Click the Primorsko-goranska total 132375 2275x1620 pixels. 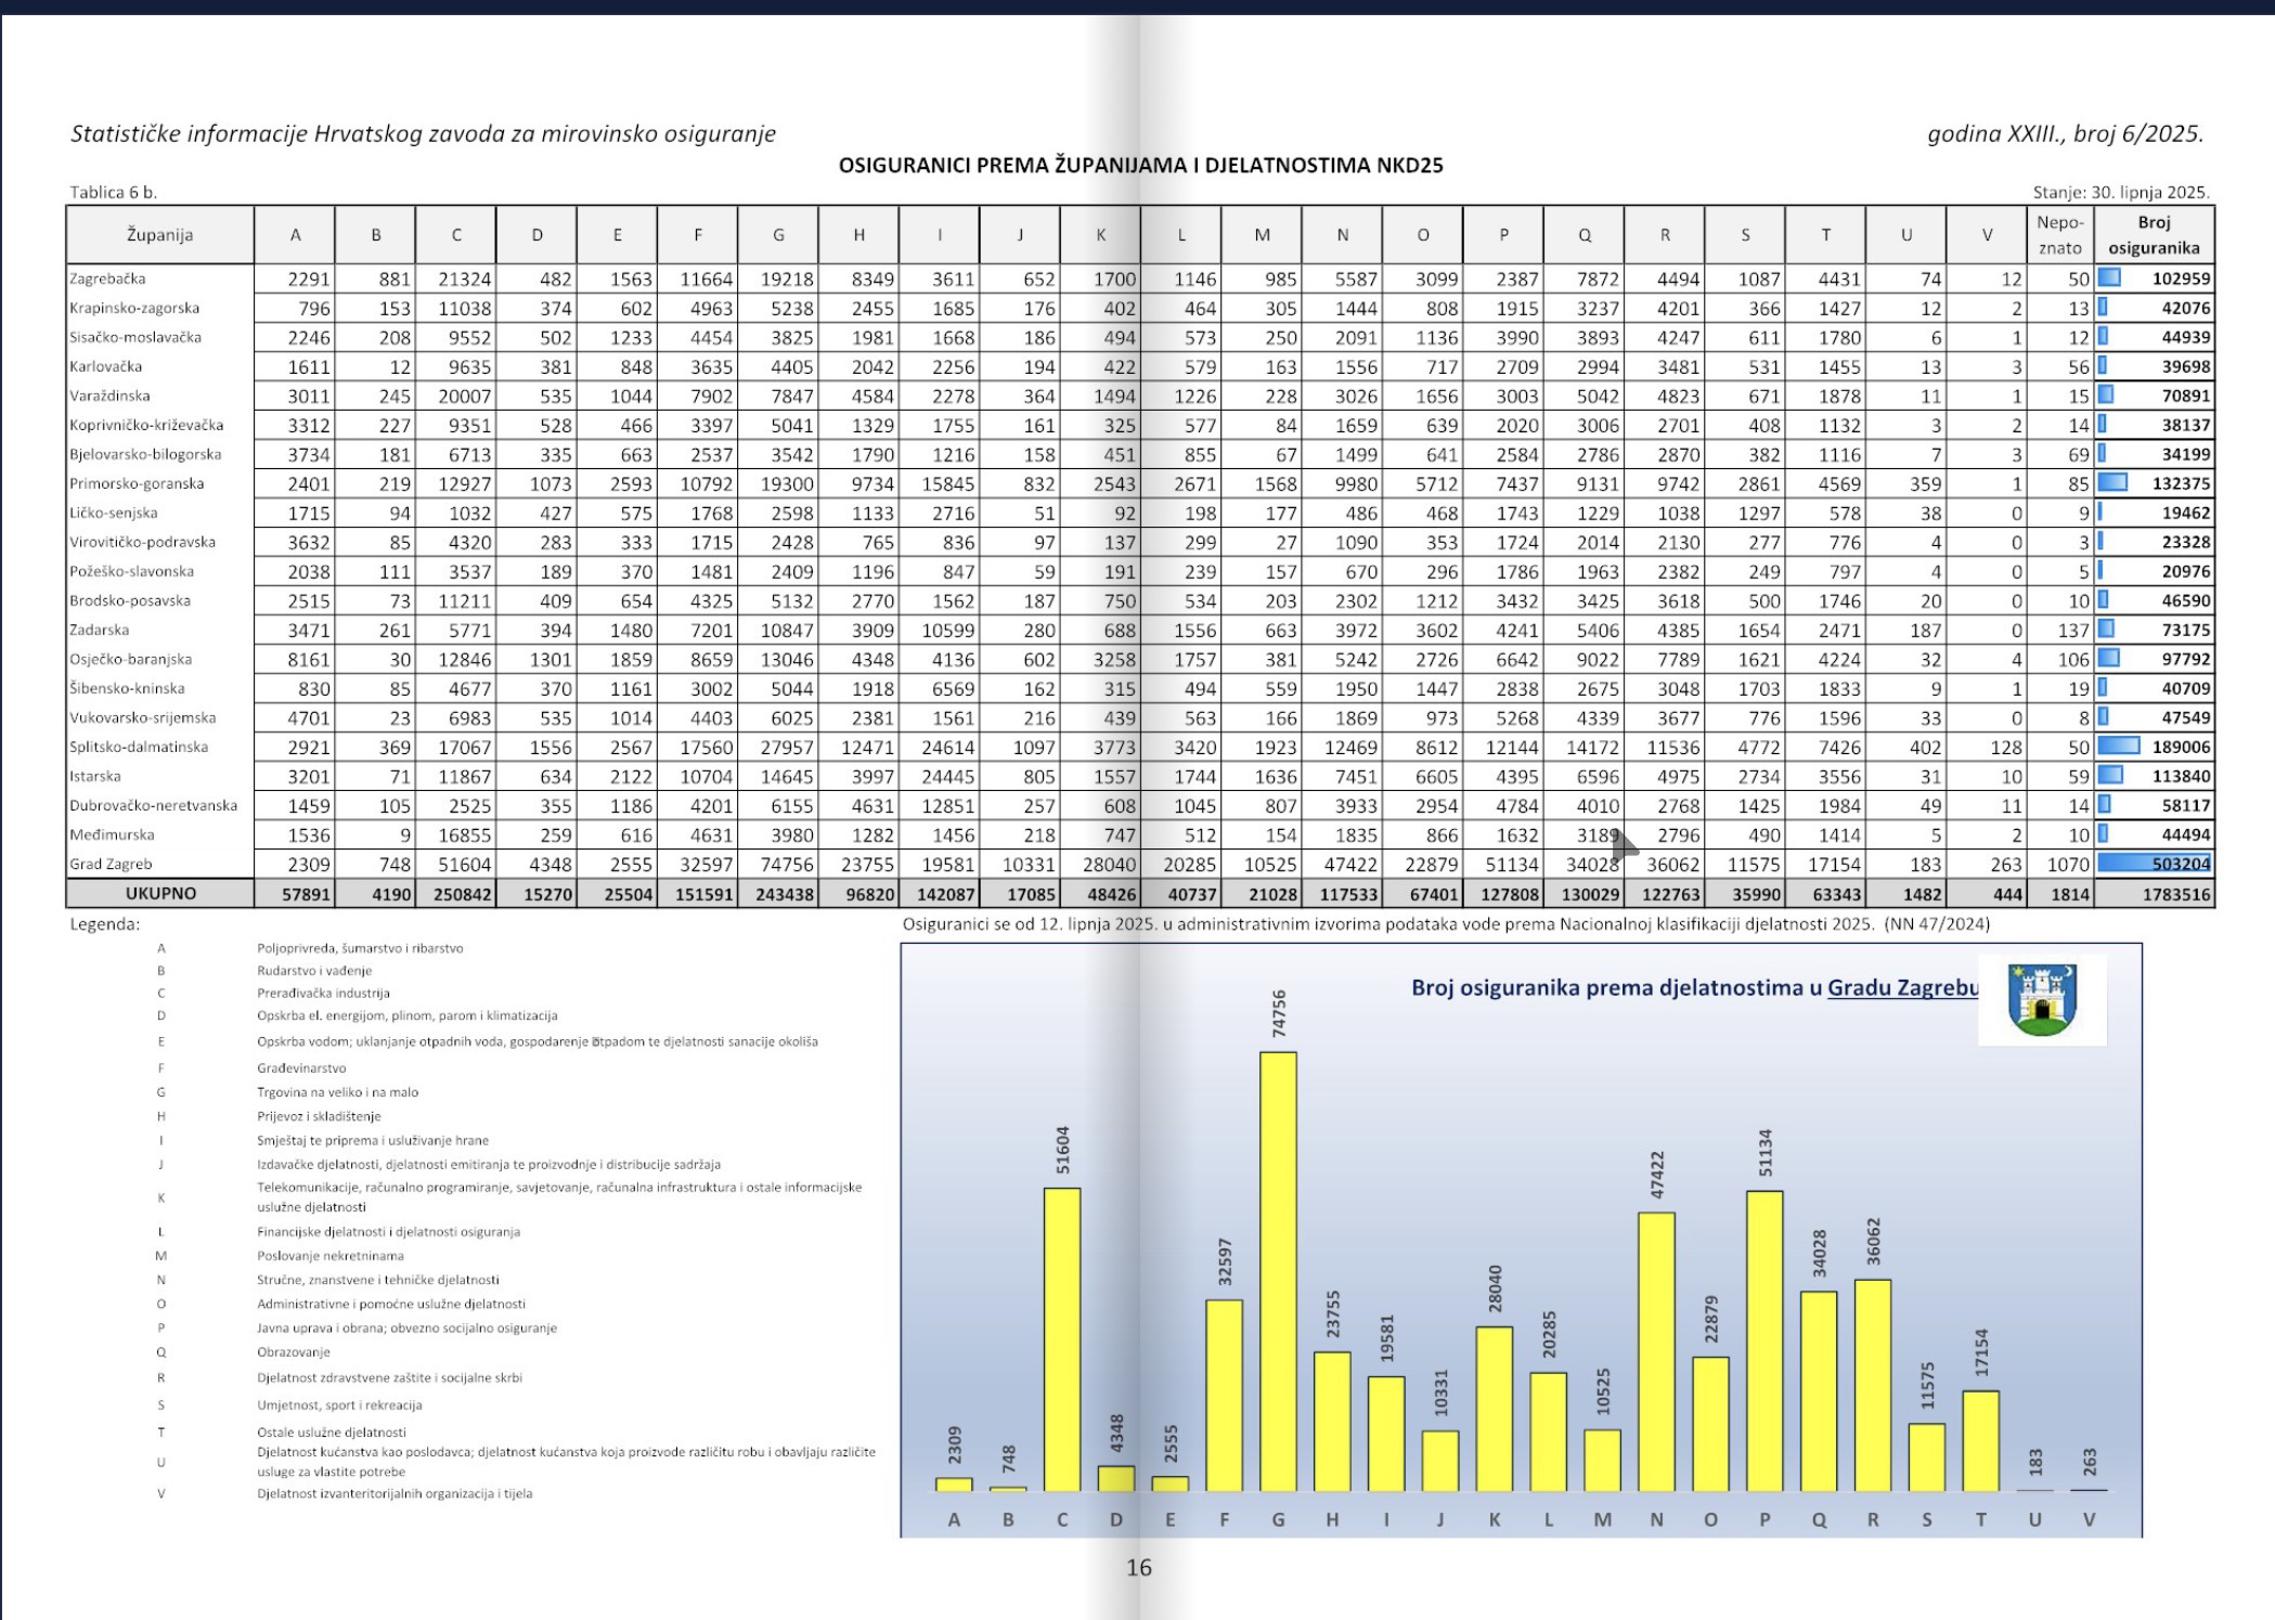coord(2181,483)
